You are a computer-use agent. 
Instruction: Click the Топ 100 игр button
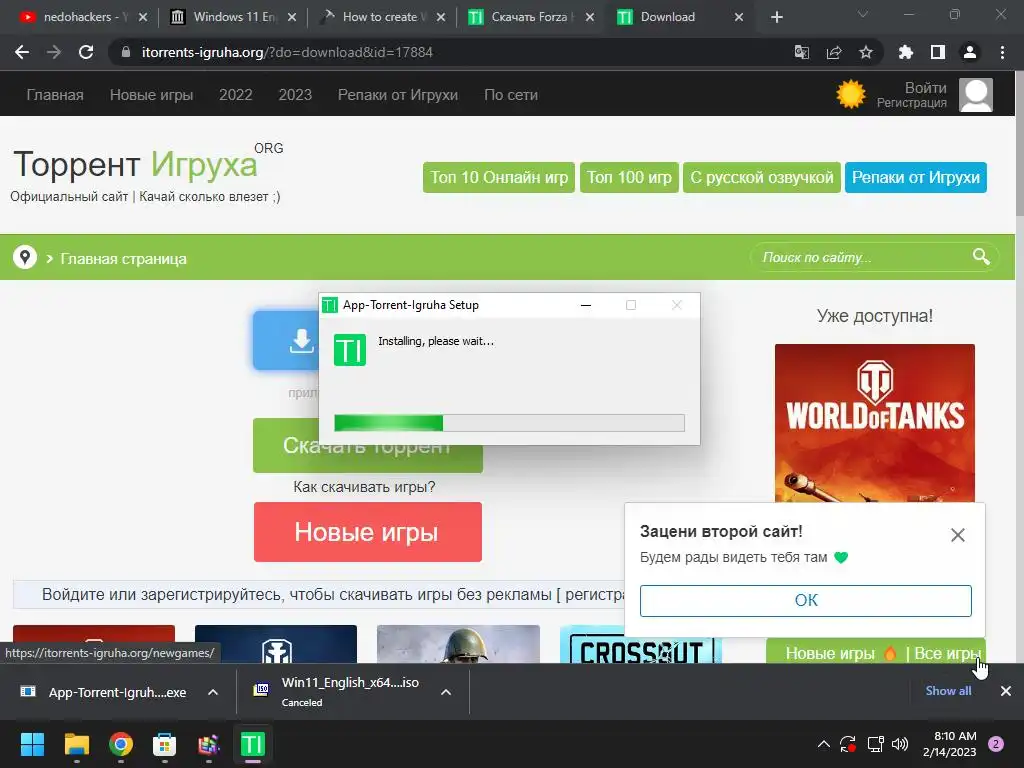coord(630,178)
